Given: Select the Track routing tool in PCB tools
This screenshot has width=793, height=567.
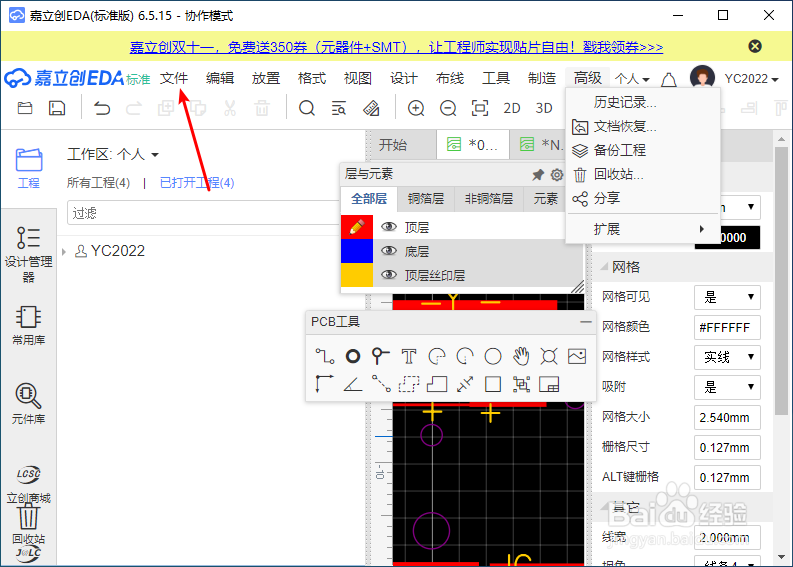Looking at the screenshot, I should pos(325,357).
